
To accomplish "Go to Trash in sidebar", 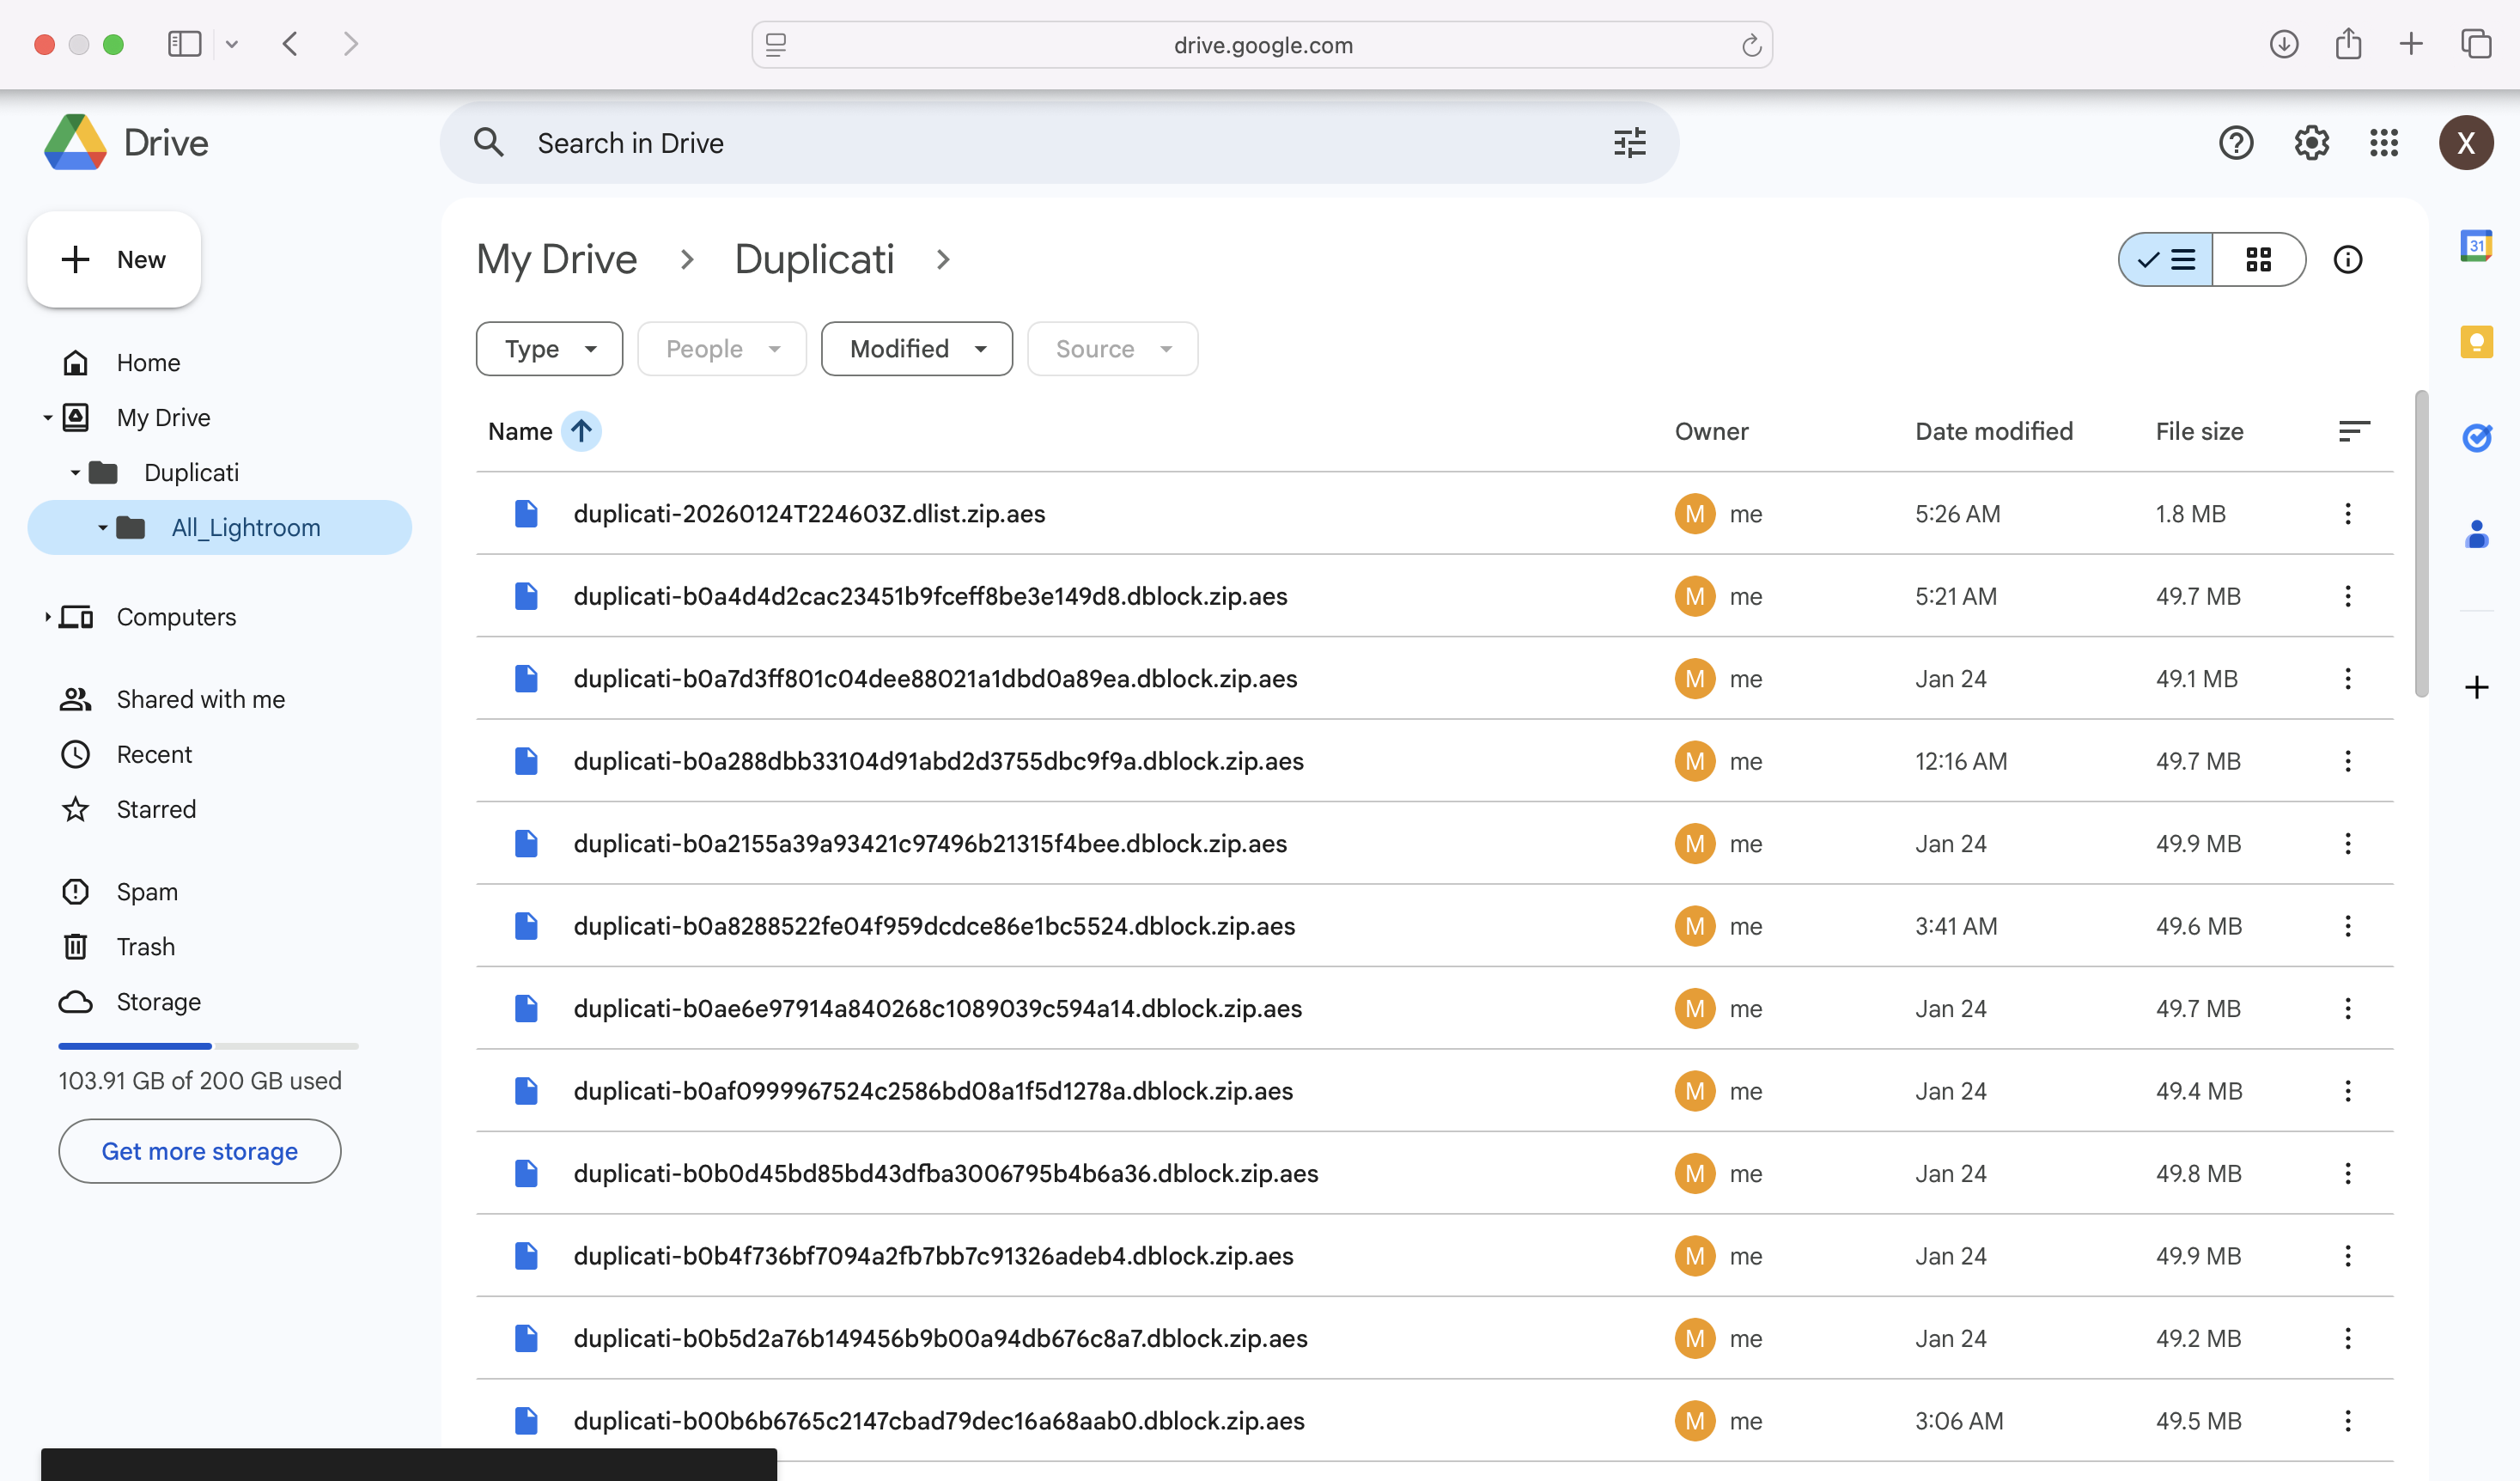I will click(x=145, y=946).
